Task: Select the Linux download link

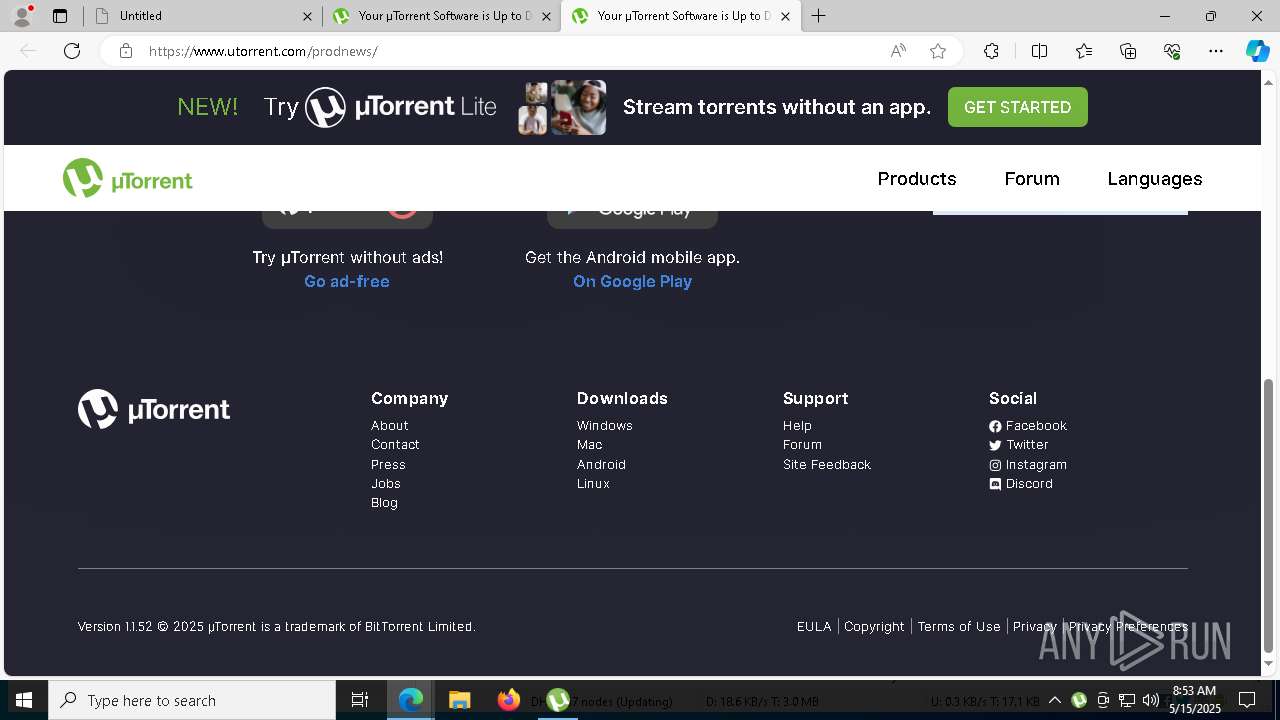Action: 593,484
